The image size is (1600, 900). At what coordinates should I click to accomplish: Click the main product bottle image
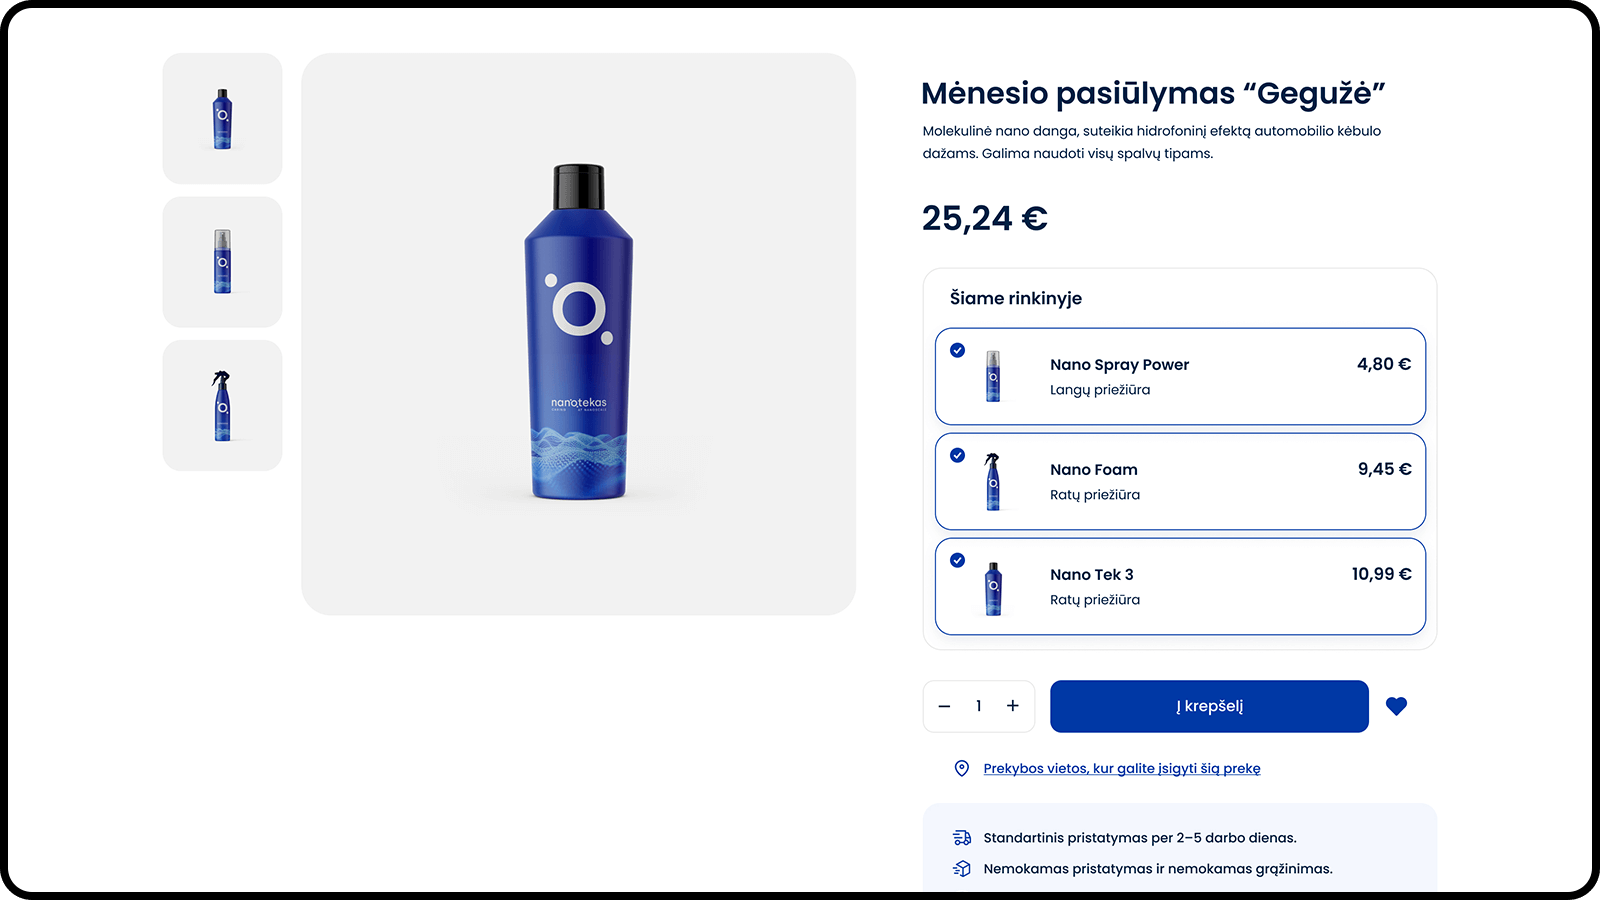point(579,333)
